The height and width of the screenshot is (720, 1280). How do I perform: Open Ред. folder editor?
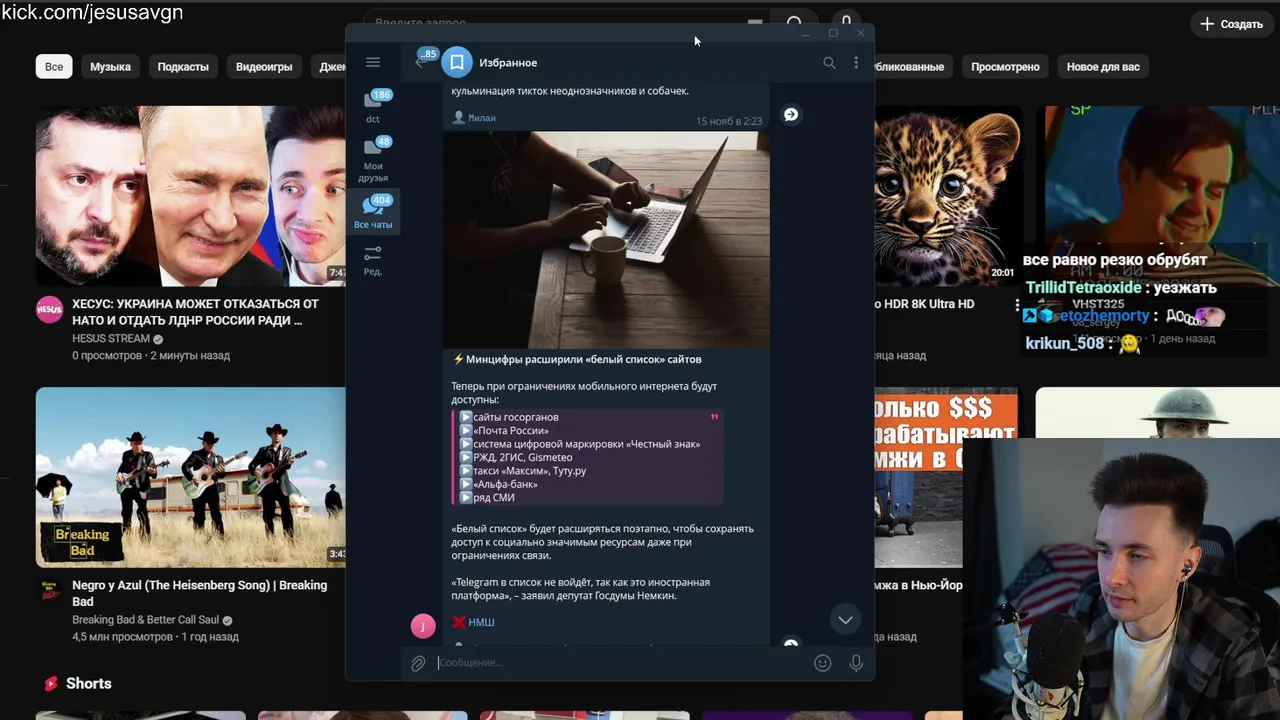click(x=373, y=260)
